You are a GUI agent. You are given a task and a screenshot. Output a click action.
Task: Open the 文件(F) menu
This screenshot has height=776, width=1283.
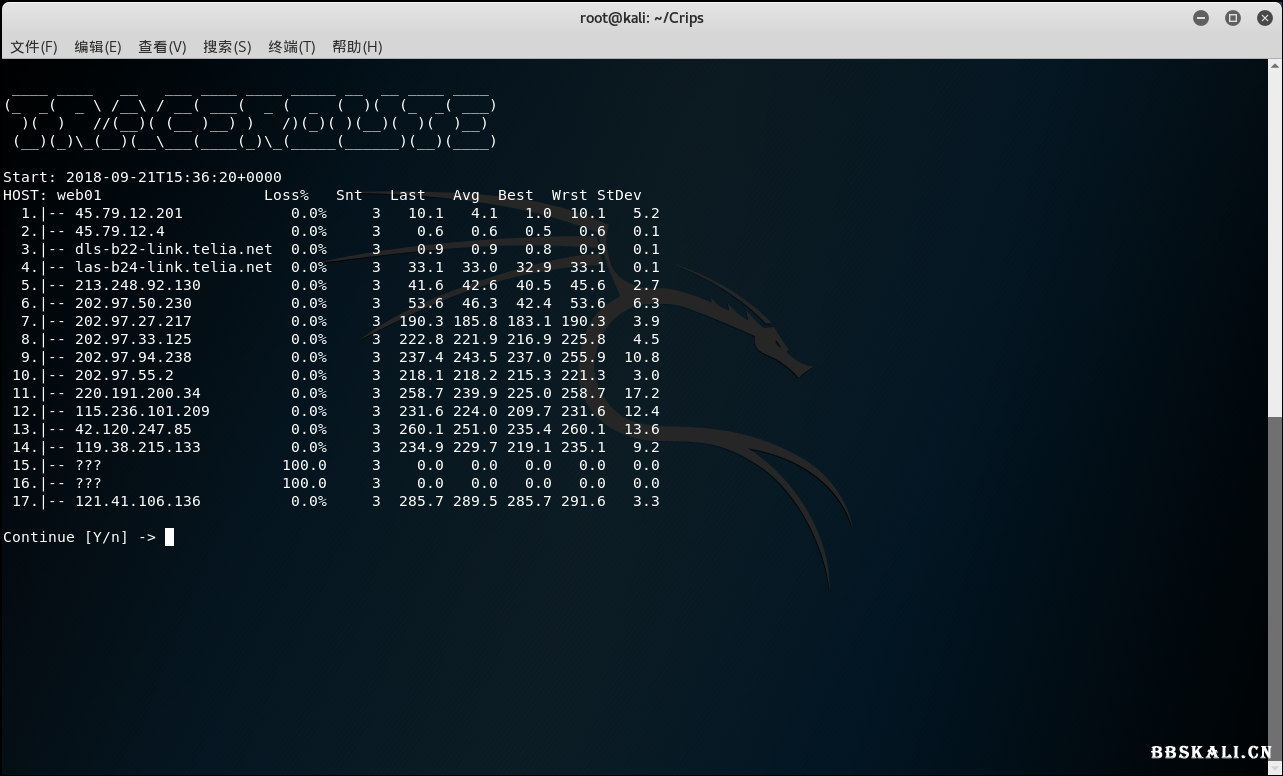(x=33, y=46)
